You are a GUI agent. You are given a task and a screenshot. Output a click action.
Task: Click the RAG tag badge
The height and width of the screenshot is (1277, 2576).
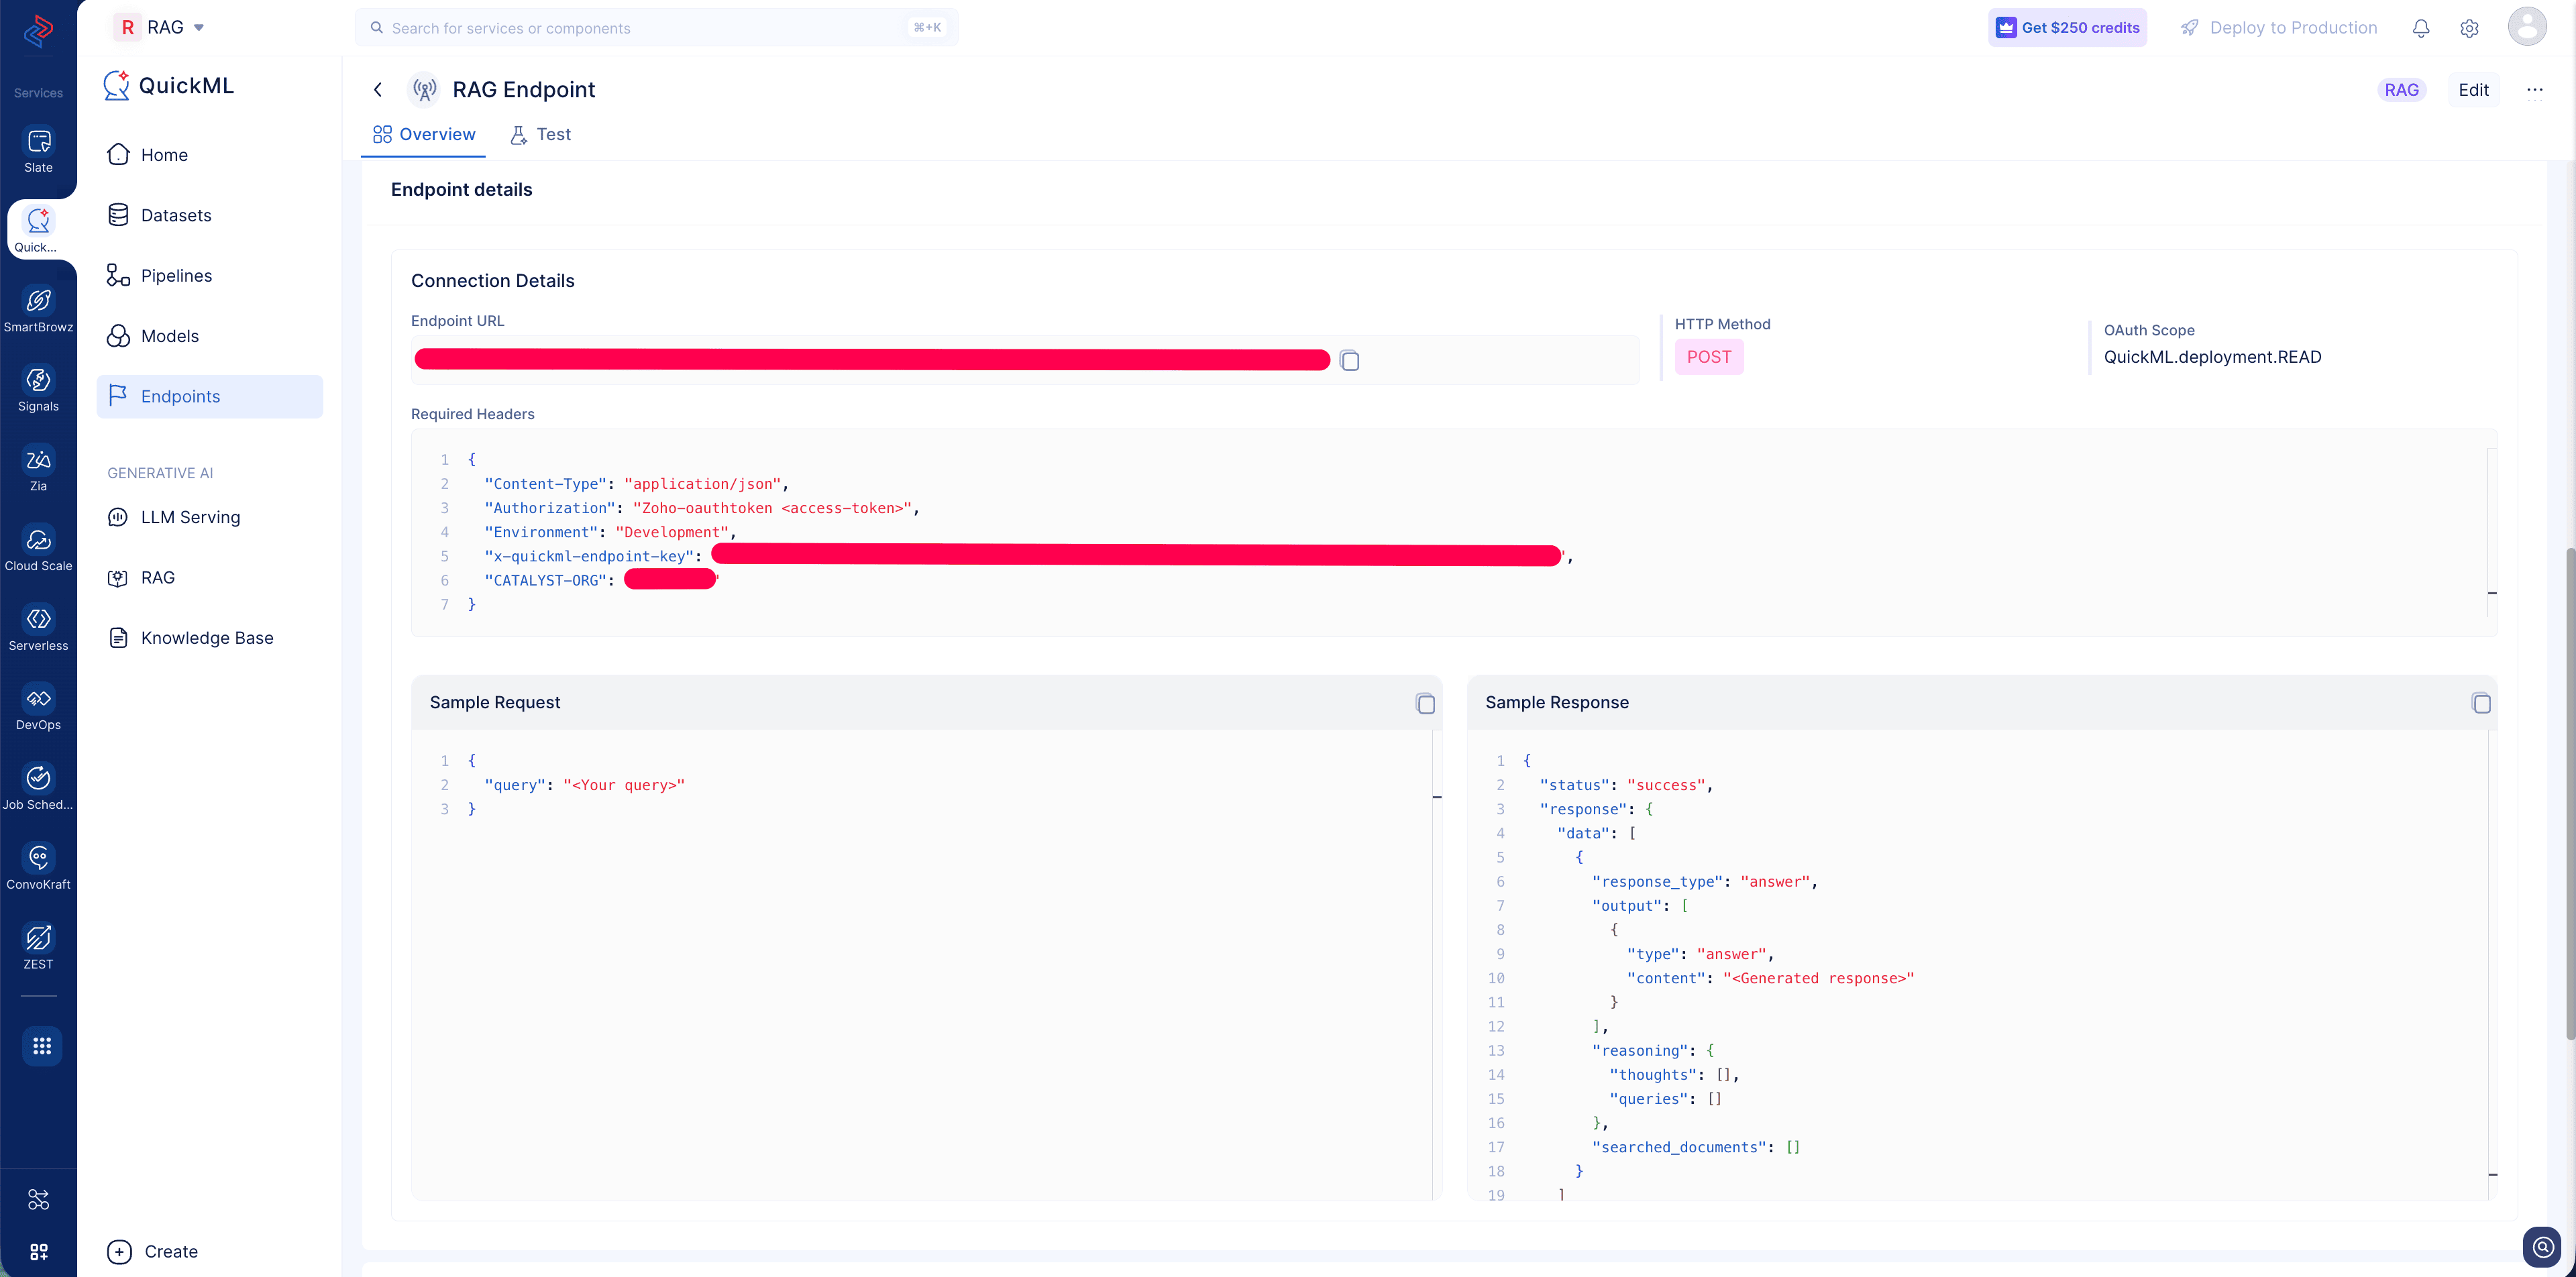coord(2401,90)
